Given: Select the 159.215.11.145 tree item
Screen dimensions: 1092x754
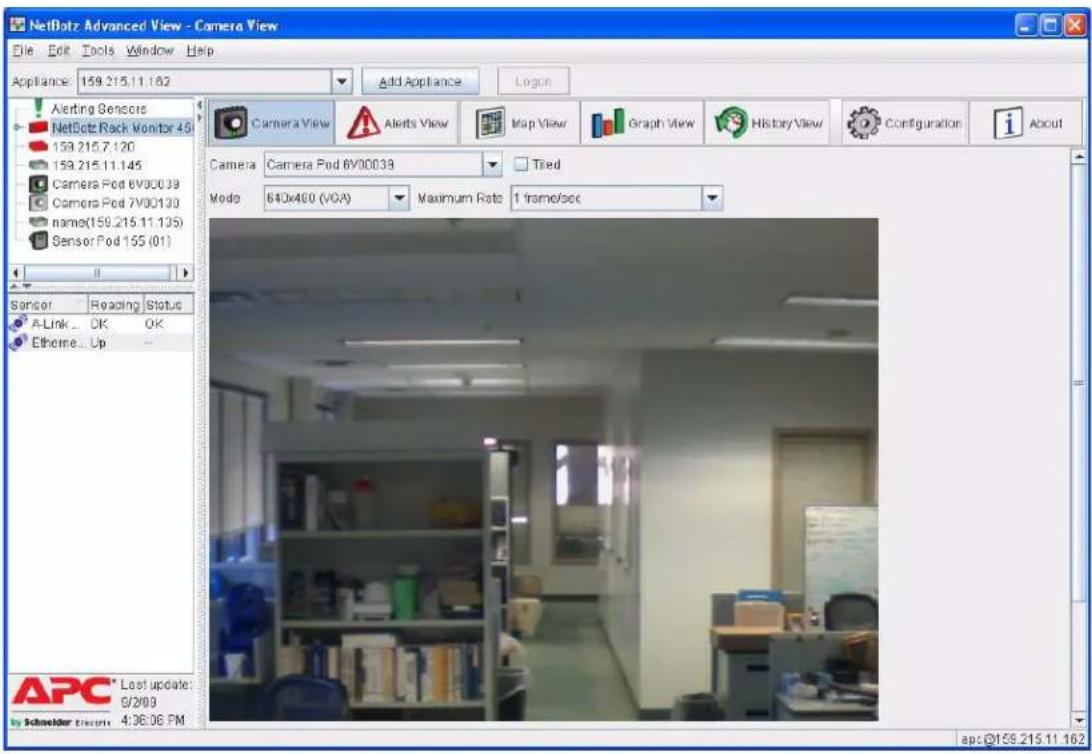Looking at the screenshot, I should (x=96, y=166).
